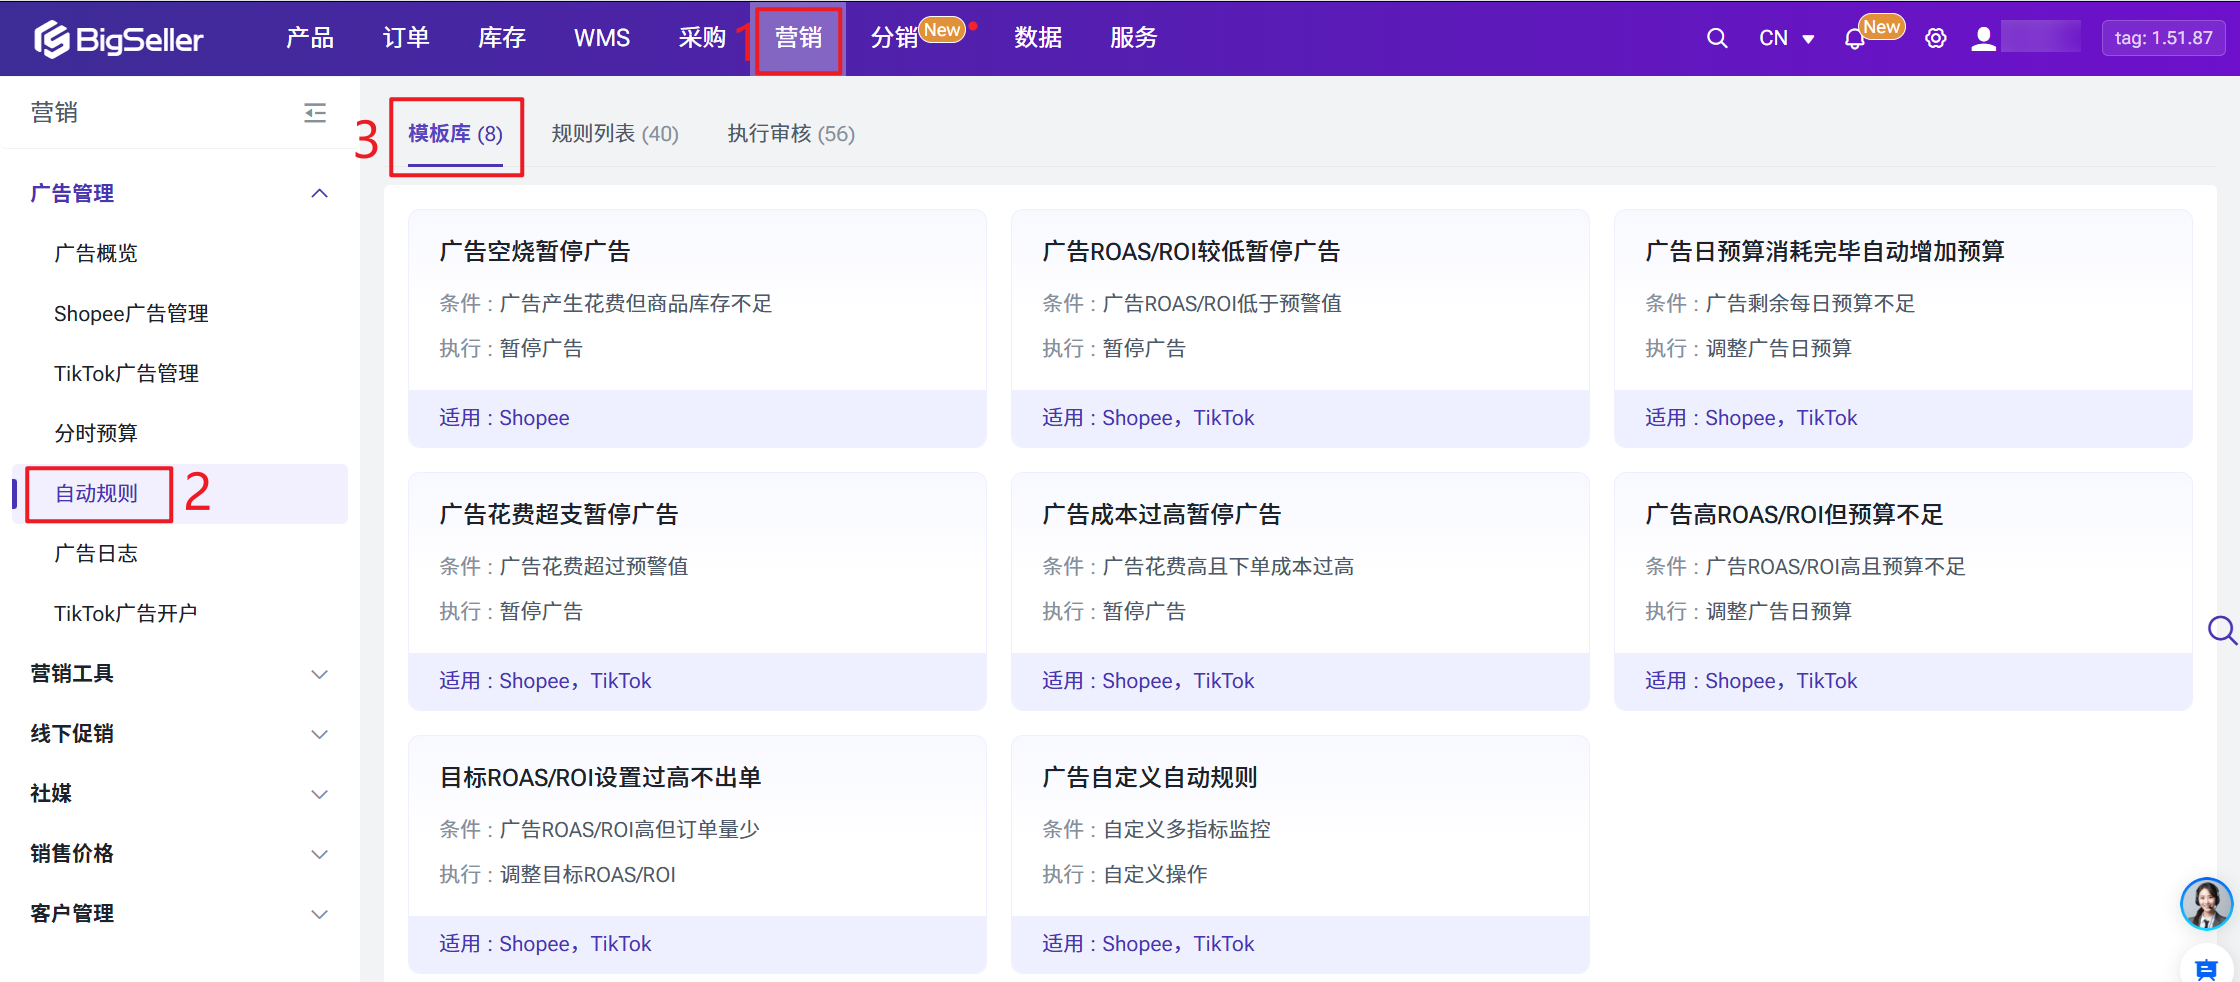The height and width of the screenshot is (982, 2240).
Task: Switch to the 规则列表 tab
Action: tap(615, 134)
